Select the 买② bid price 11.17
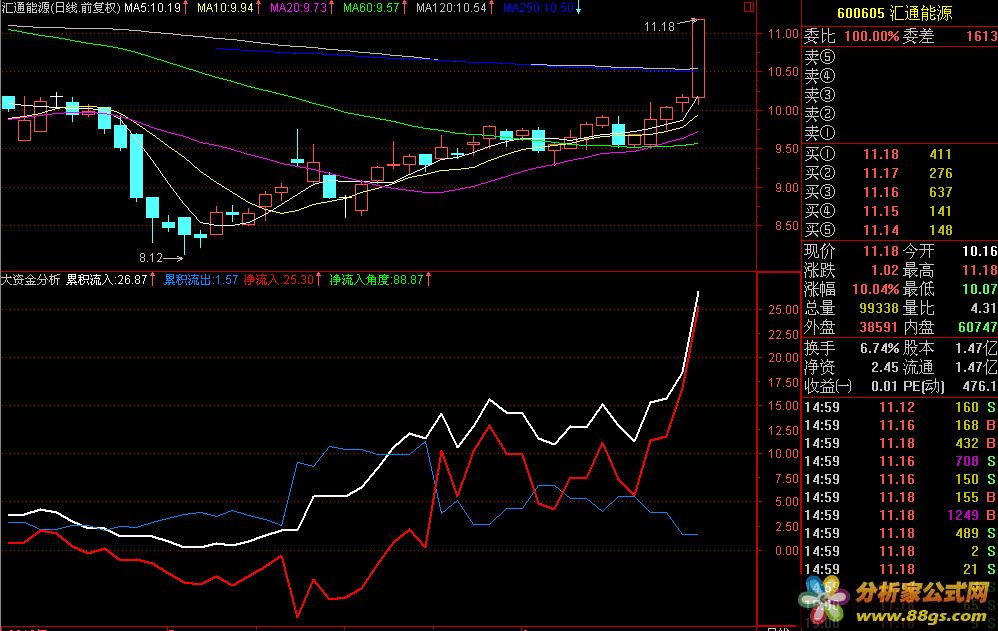This screenshot has width=998, height=631. coord(881,173)
